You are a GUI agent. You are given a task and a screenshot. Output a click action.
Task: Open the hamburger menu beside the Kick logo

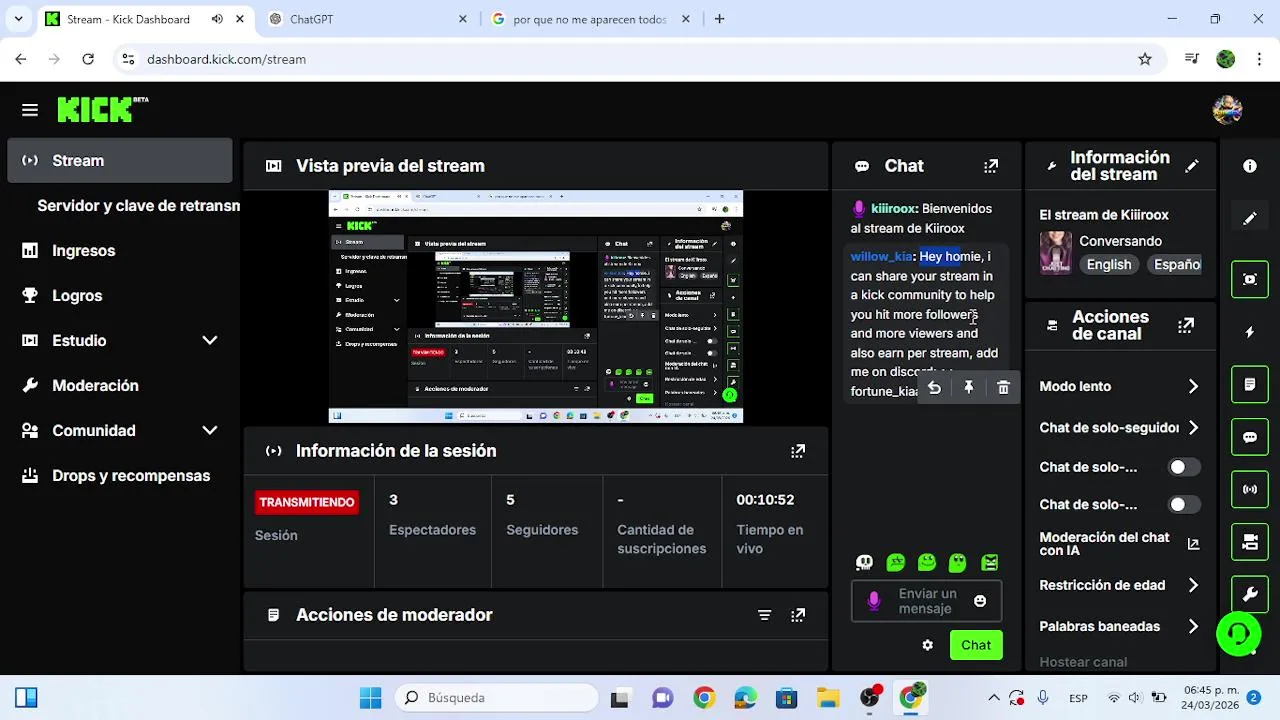point(30,110)
